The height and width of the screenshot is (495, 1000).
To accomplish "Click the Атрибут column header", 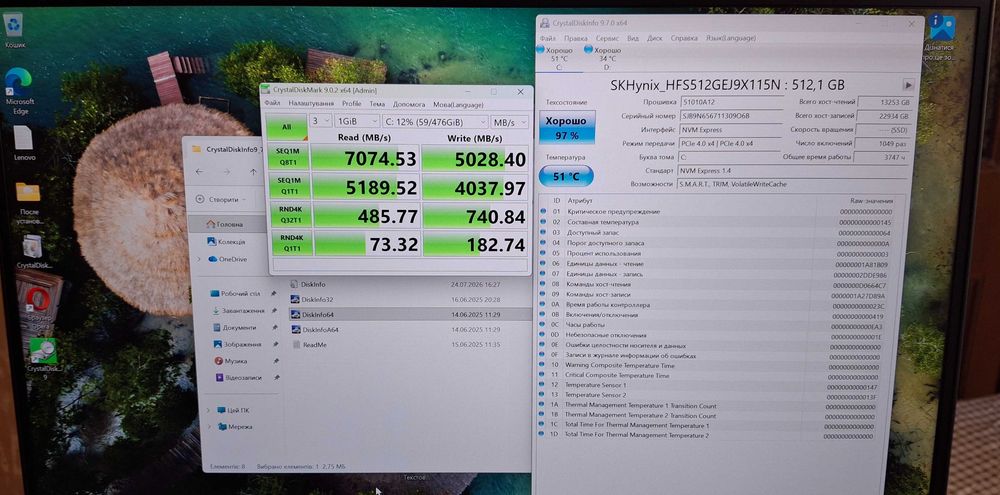I will coord(580,201).
